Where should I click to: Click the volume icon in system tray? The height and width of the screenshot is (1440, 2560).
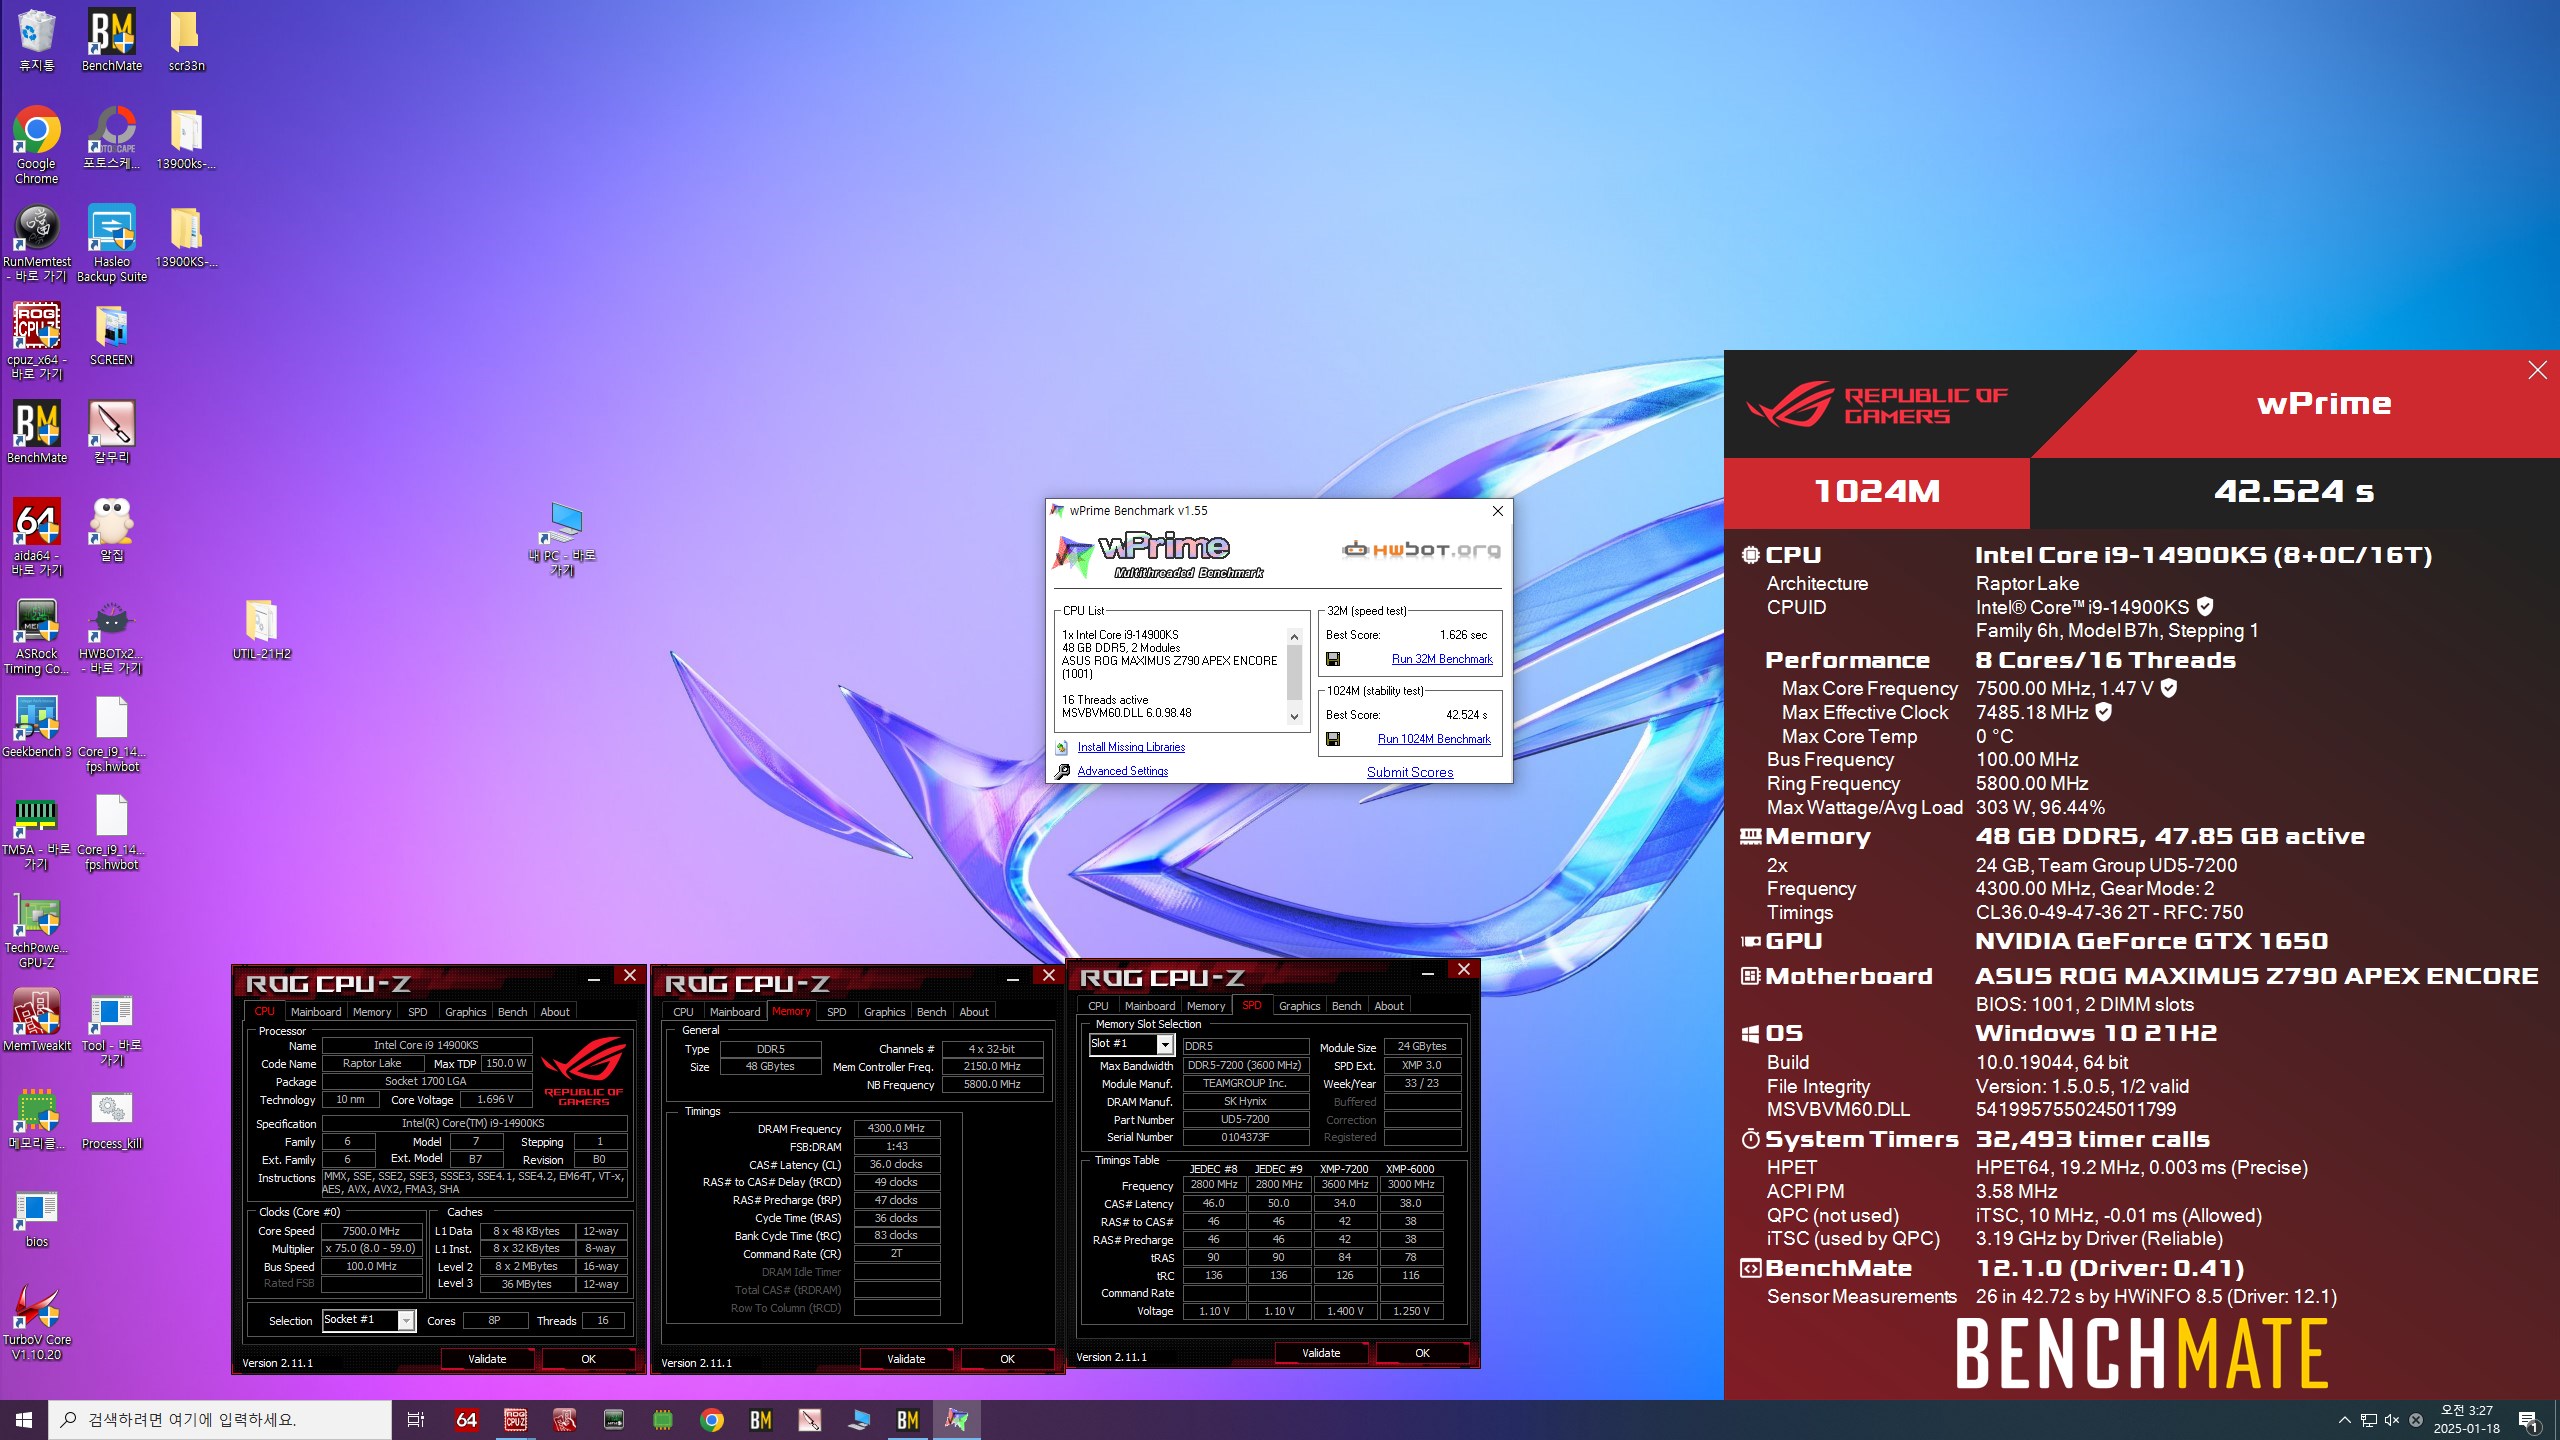(x=2392, y=1420)
